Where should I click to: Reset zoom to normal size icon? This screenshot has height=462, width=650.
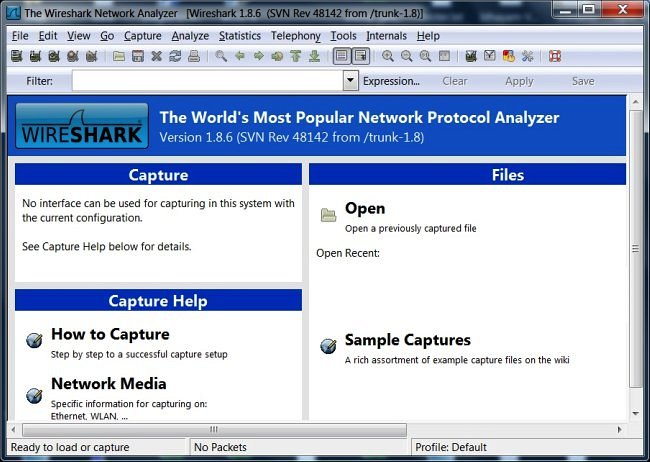(x=425, y=56)
